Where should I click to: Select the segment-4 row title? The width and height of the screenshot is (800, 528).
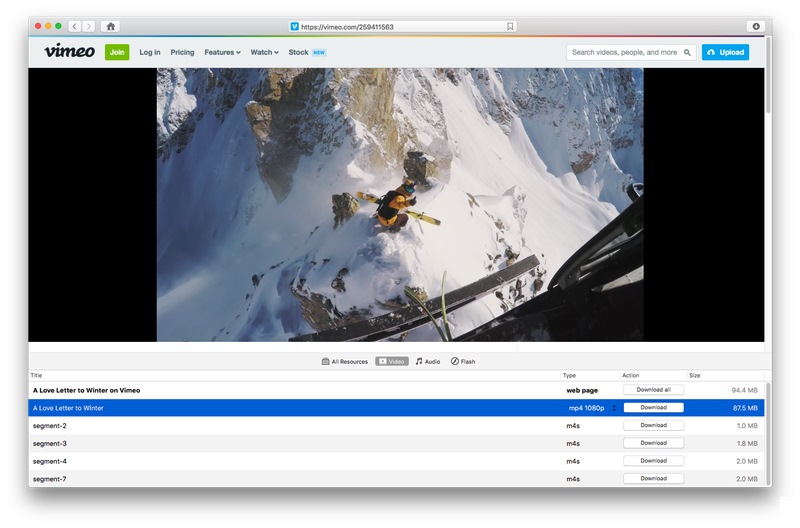[x=49, y=461]
